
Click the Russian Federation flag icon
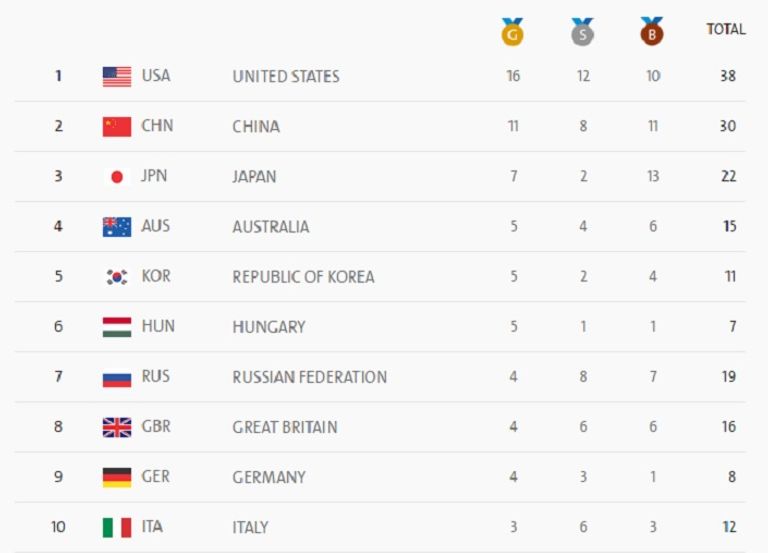click(x=117, y=378)
